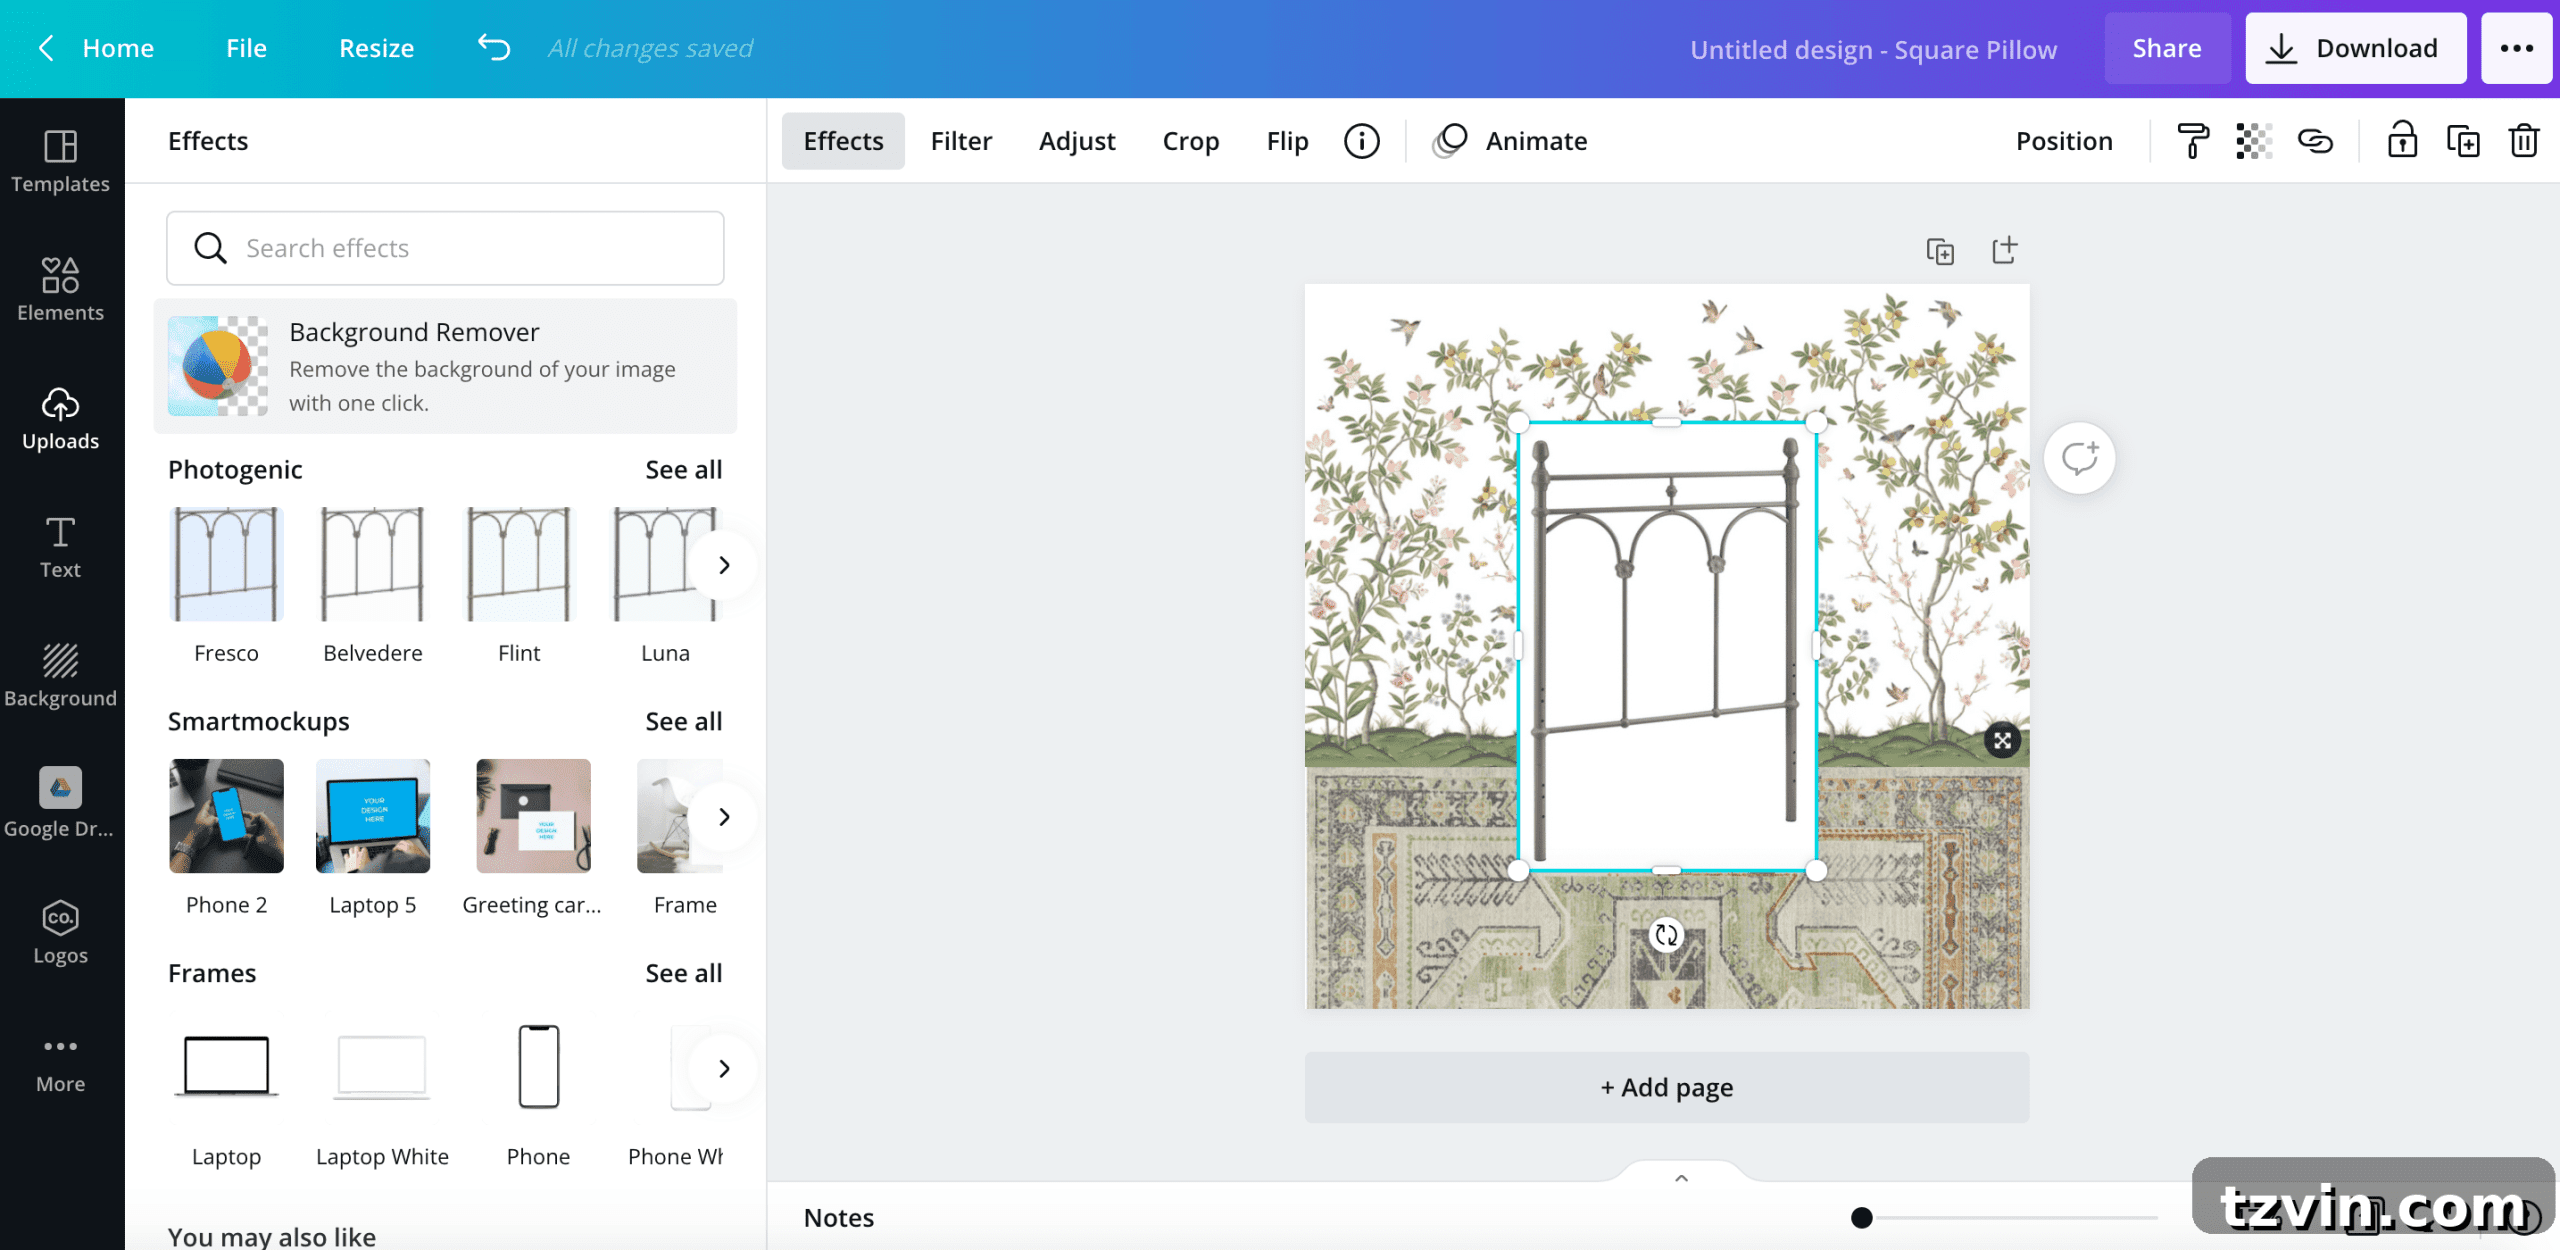This screenshot has width=2560, height=1250.
Task: Click the Download button
Action: pos(2356,48)
